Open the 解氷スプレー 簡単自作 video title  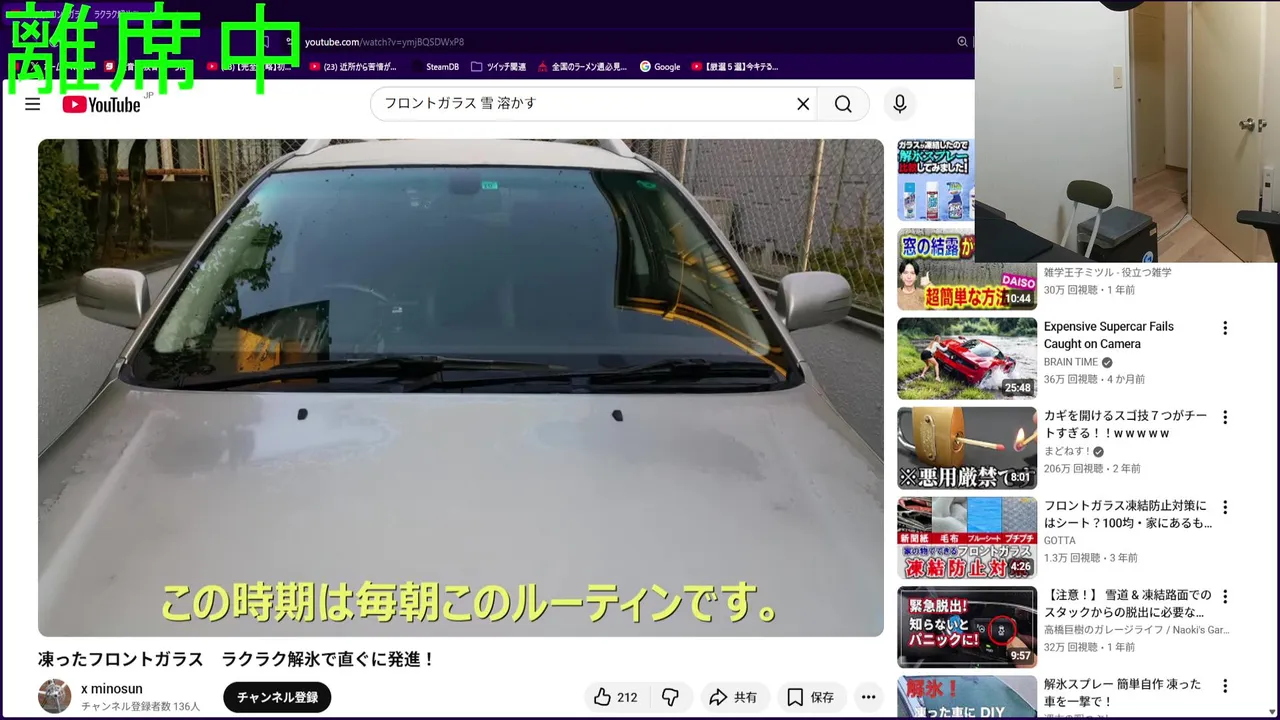[1122, 693]
